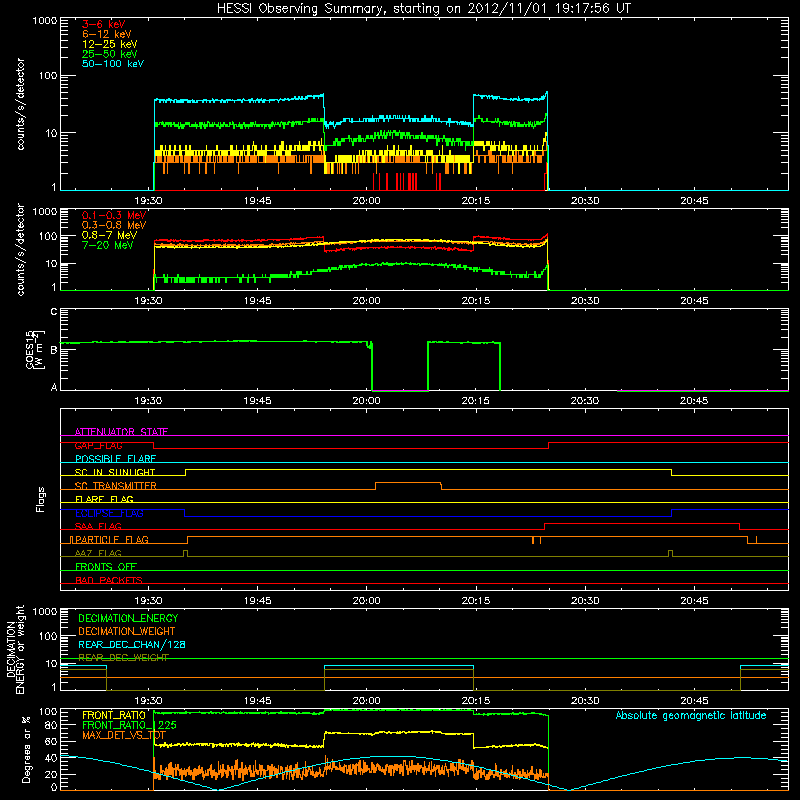This screenshot has width=800, height=800.
Task: Click the red 0.1-0.3 MeV legend label
Action: pos(114,215)
